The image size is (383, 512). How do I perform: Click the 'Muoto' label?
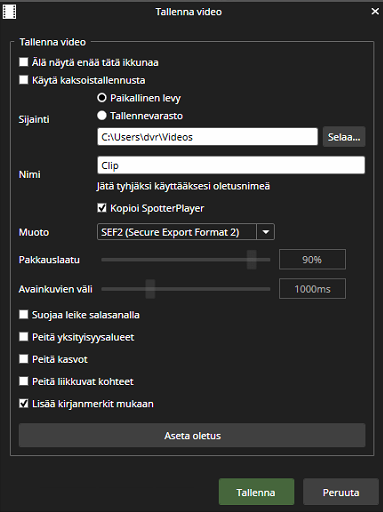tap(34, 232)
